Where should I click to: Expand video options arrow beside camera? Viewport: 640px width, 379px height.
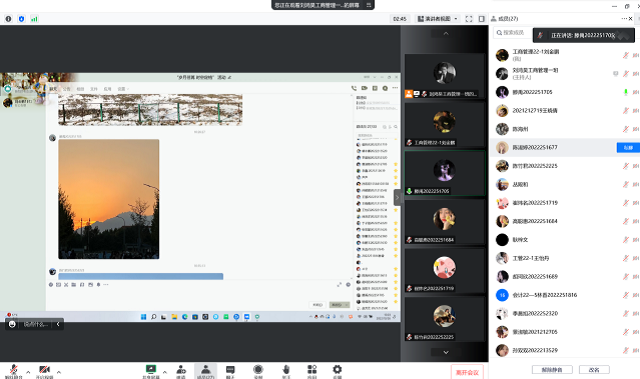[x=59, y=372]
